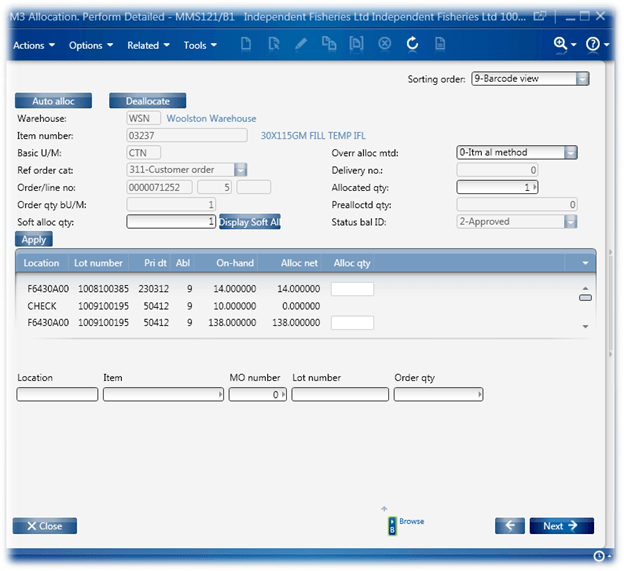The width and height of the screenshot is (624, 571).
Task: Click the Soft alloc qty input field
Action: [171, 222]
